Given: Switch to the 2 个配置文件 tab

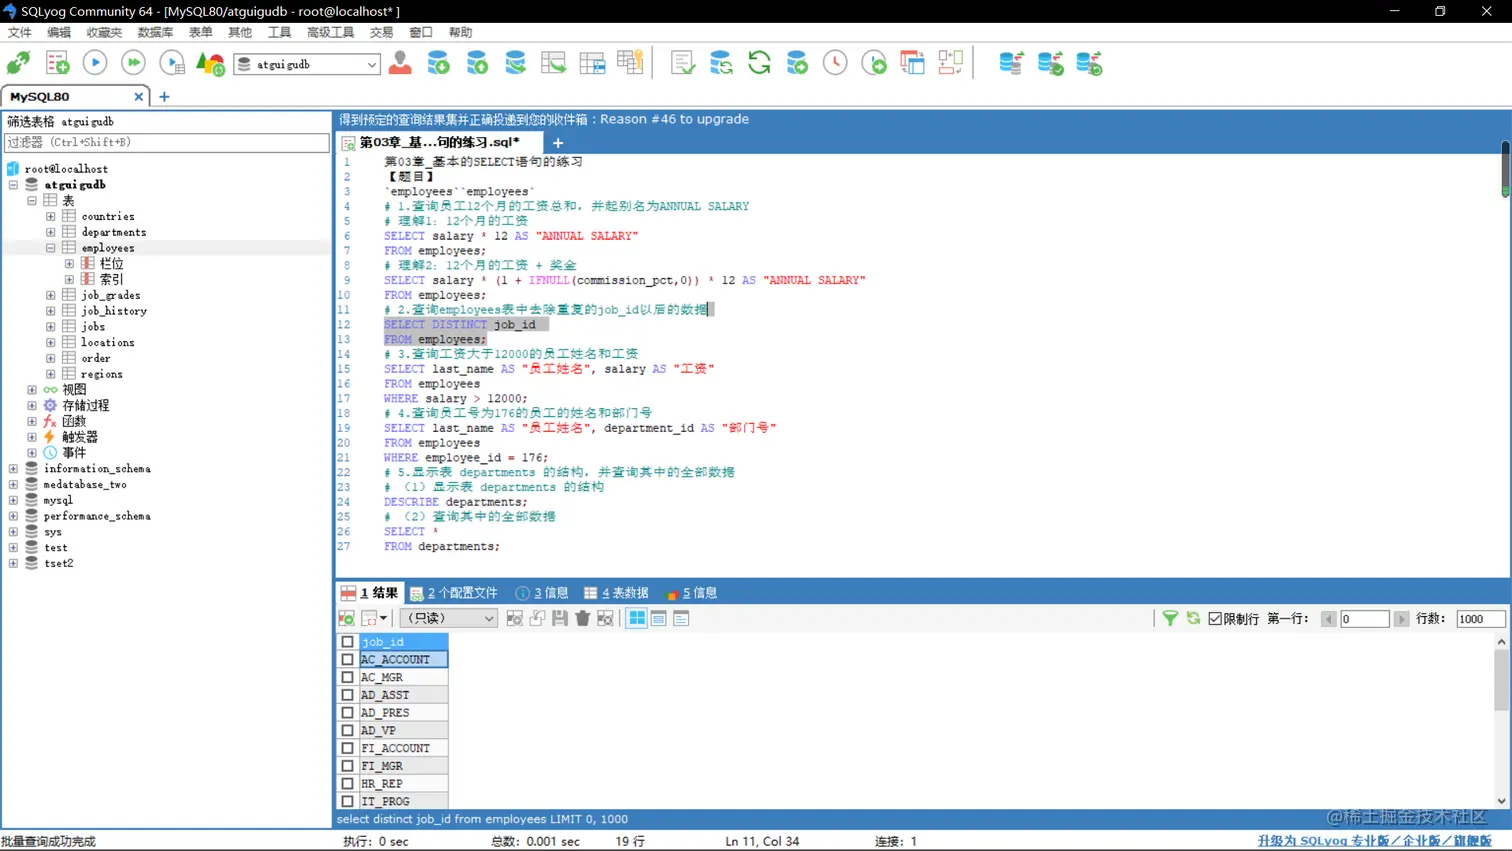Looking at the screenshot, I should (453, 593).
